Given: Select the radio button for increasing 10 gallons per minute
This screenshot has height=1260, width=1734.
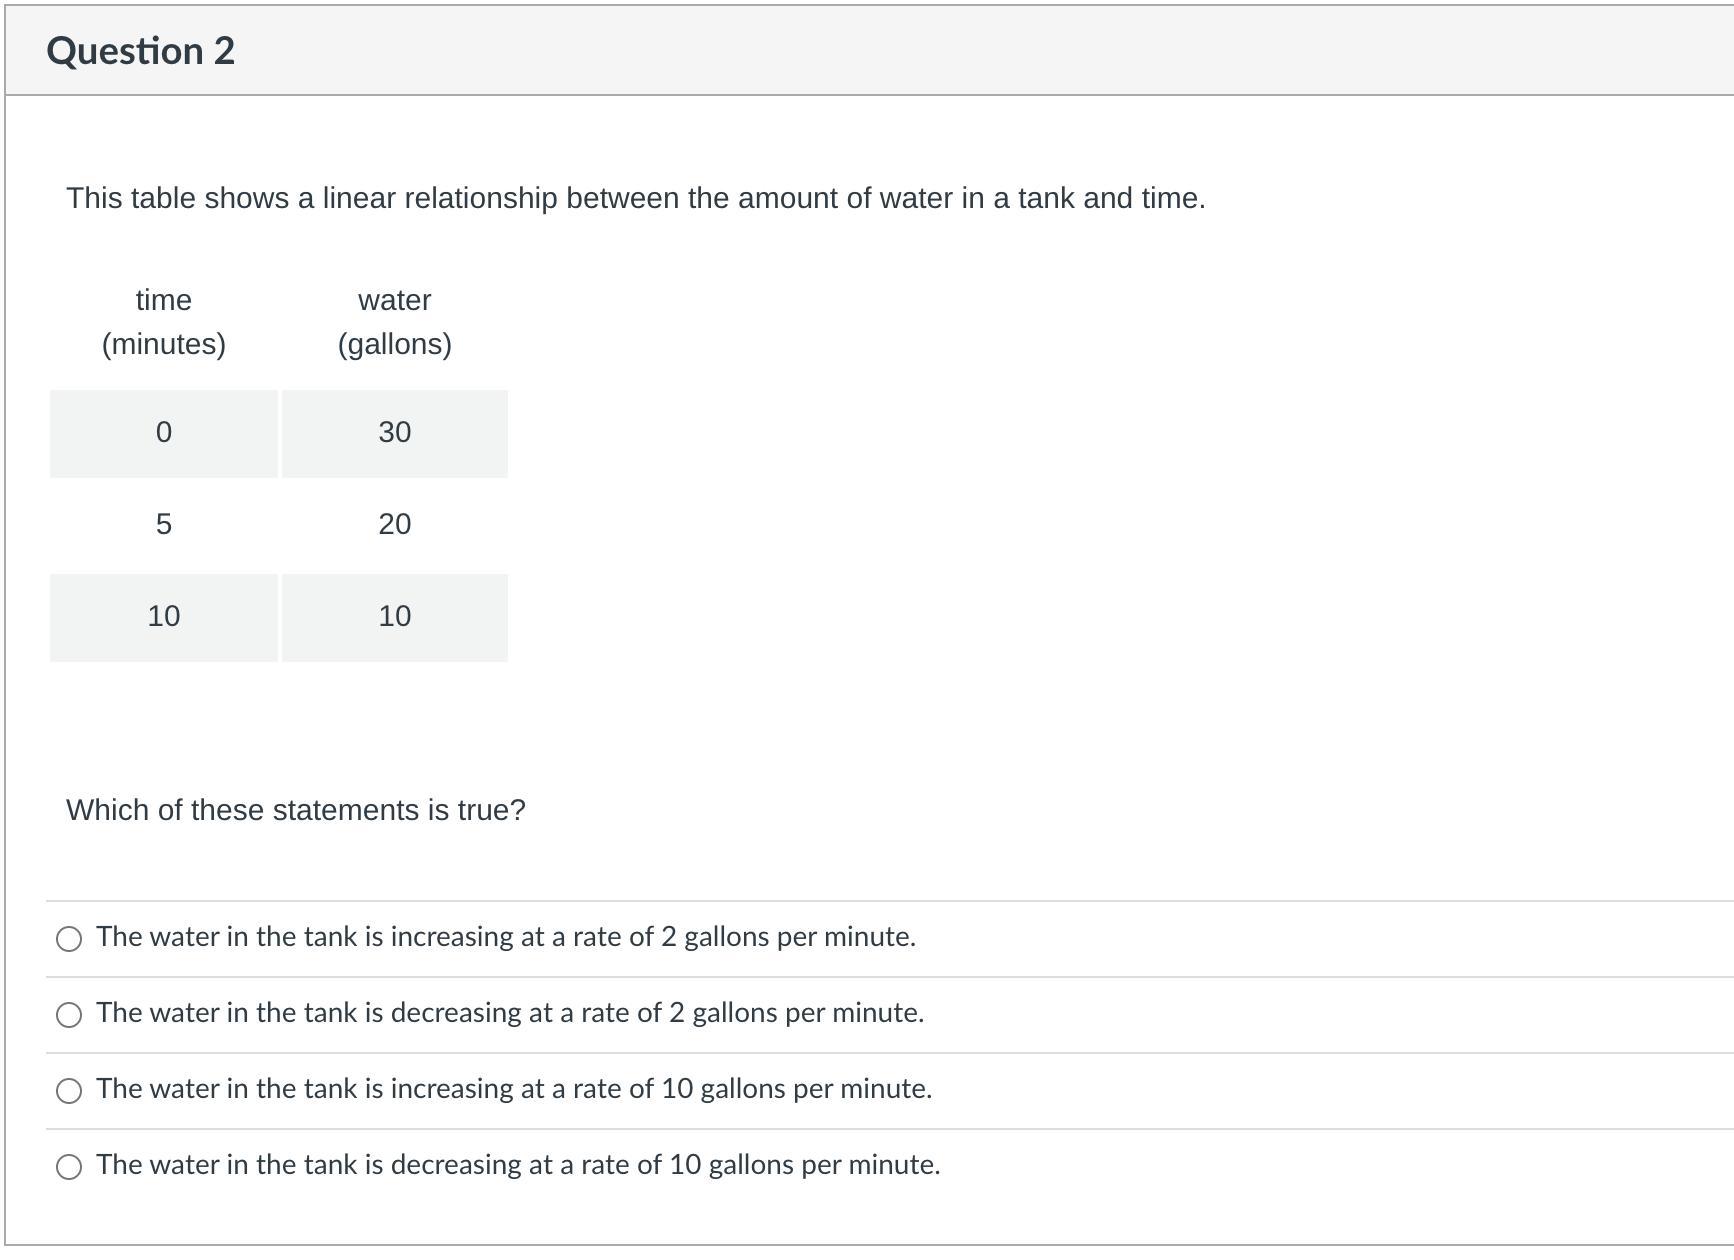Looking at the screenshot, I should [69, 1090].
